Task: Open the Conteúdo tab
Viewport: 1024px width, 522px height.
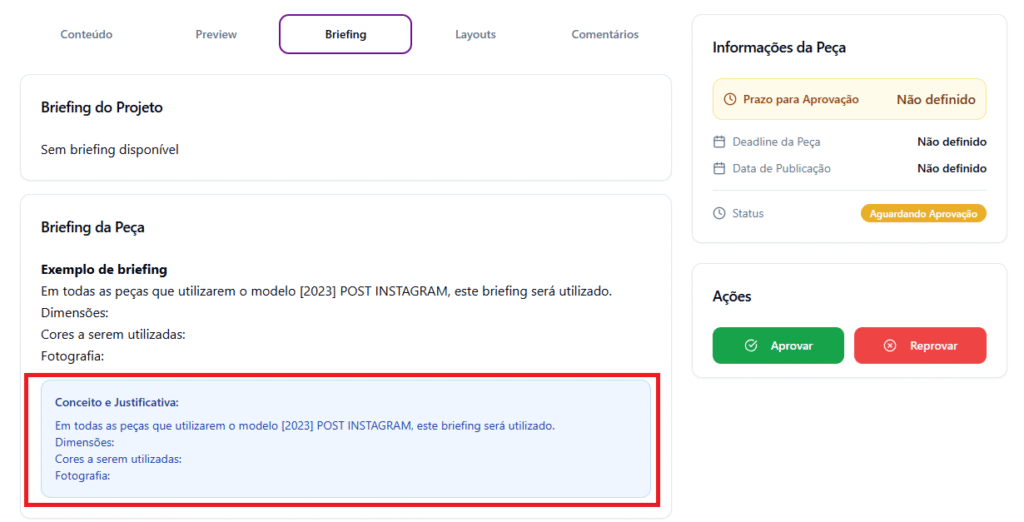Action: tap(86, 34)
